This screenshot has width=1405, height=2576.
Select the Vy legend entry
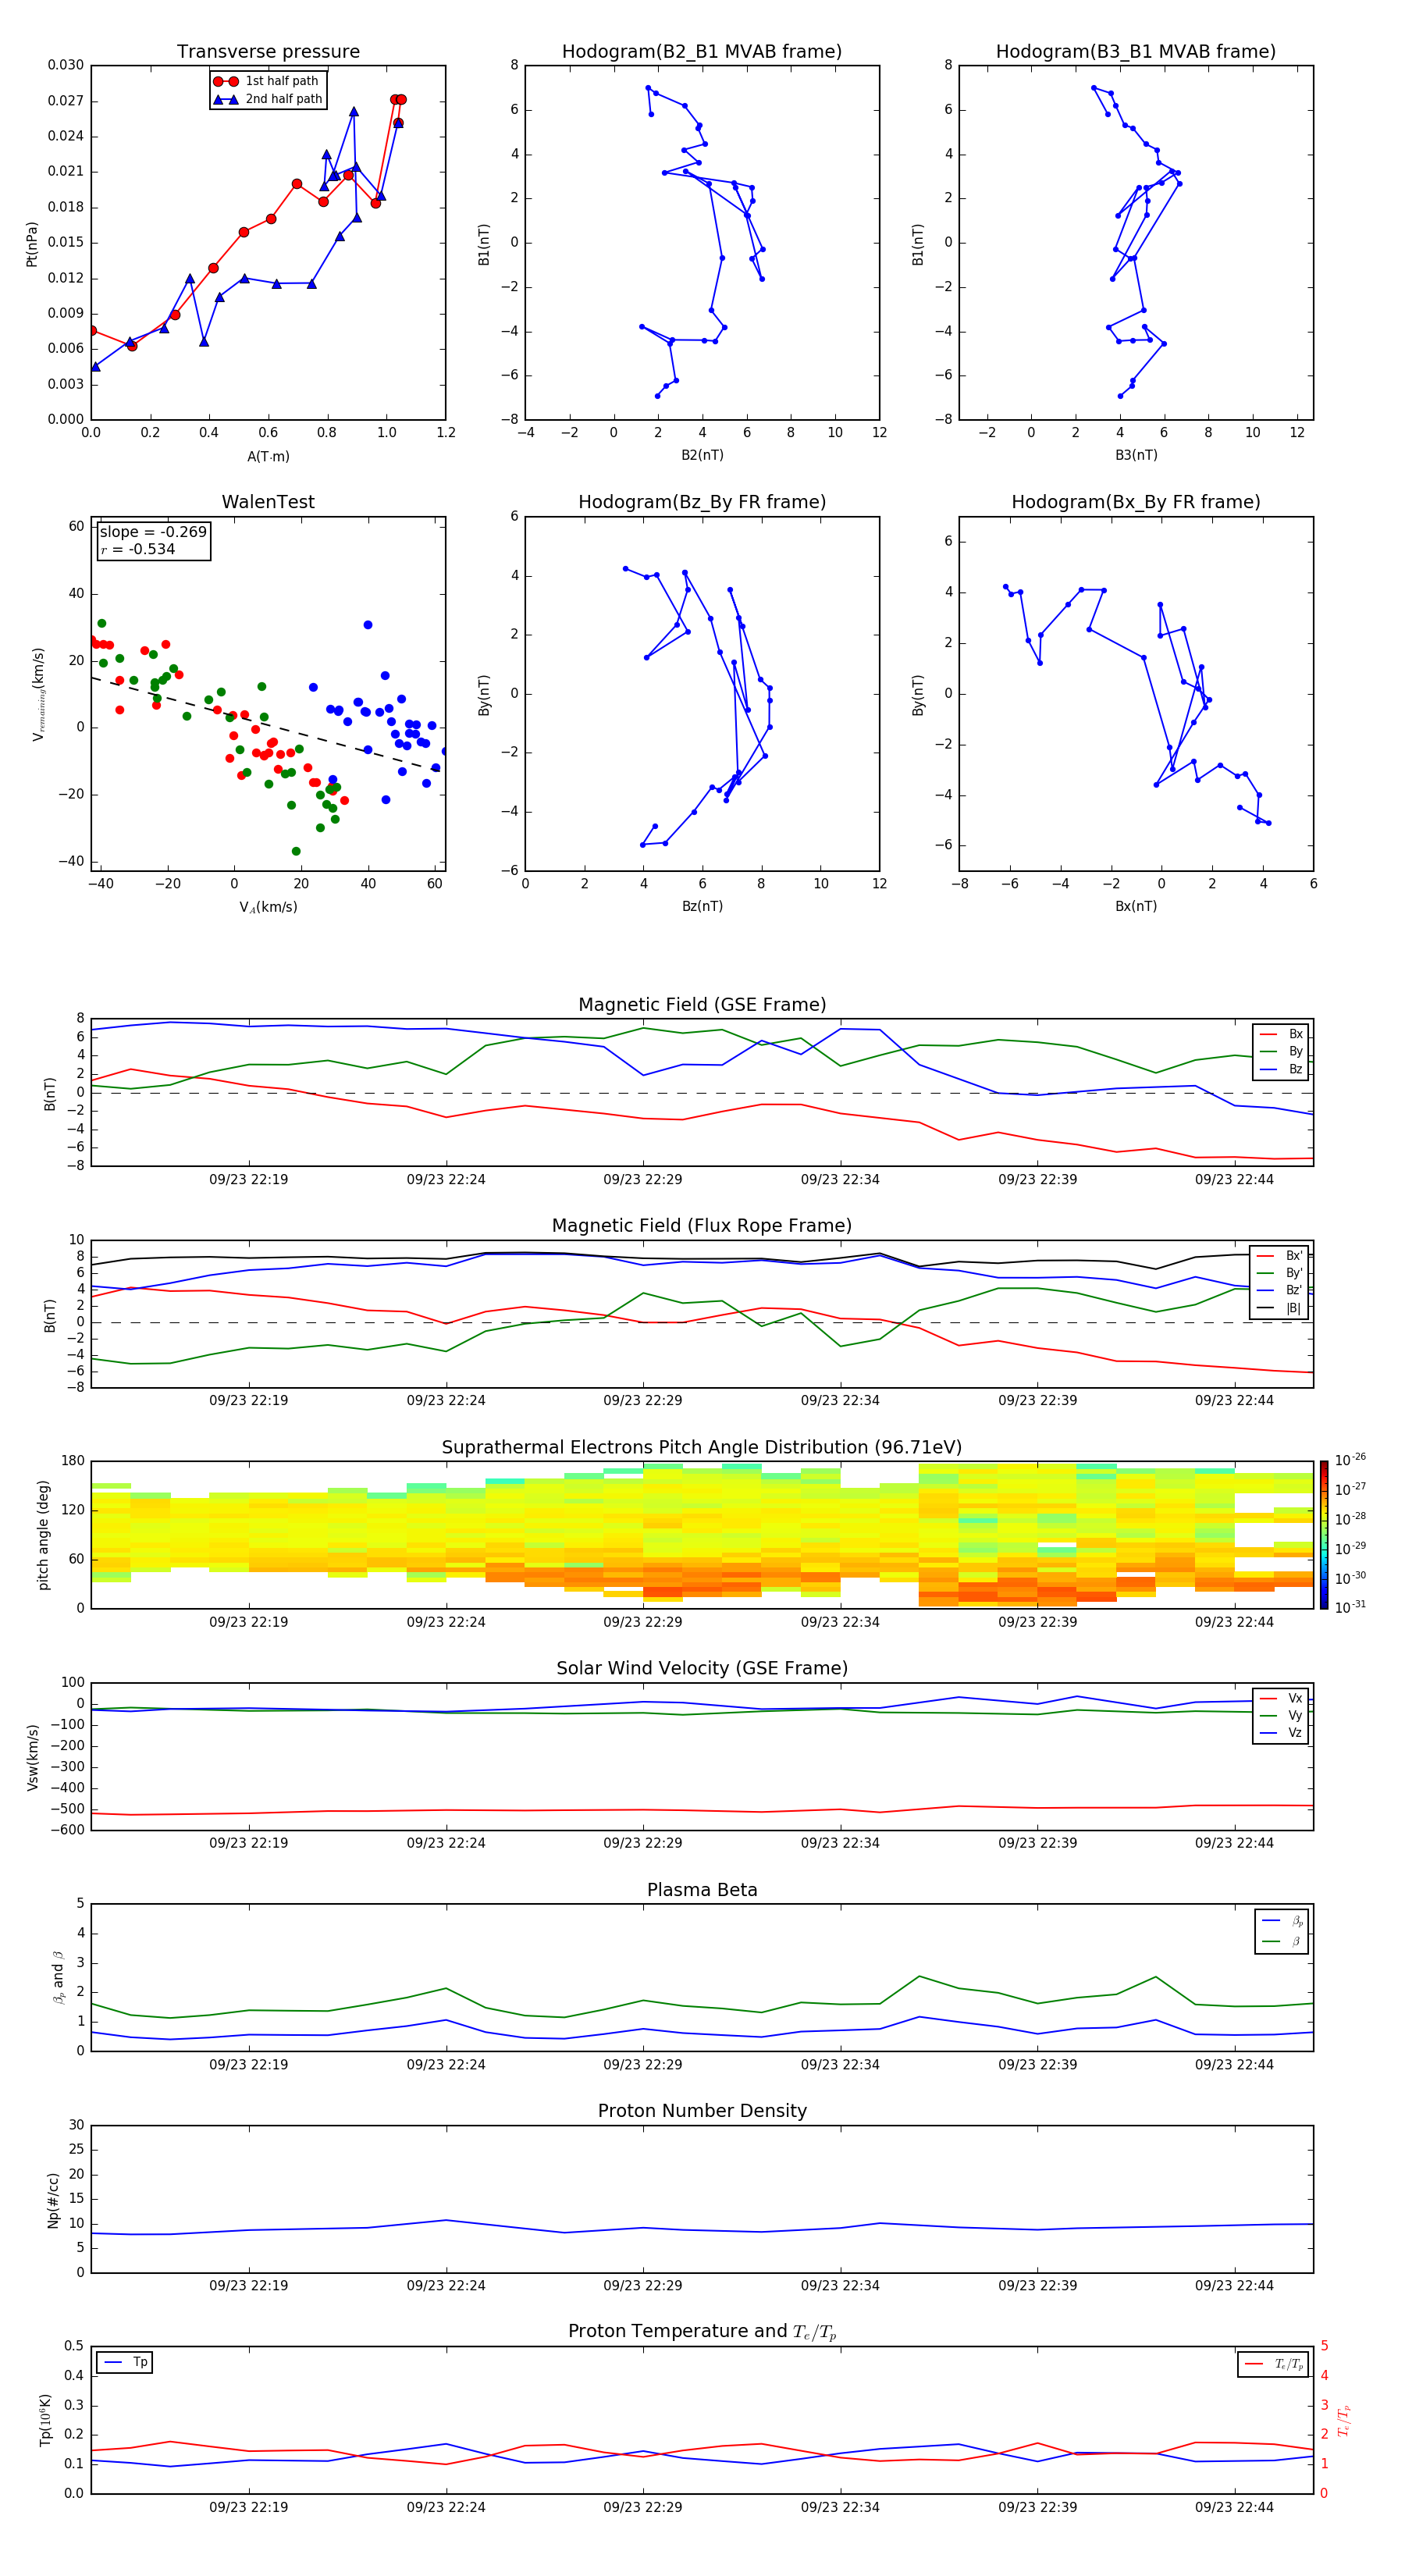[1281, 1716]
